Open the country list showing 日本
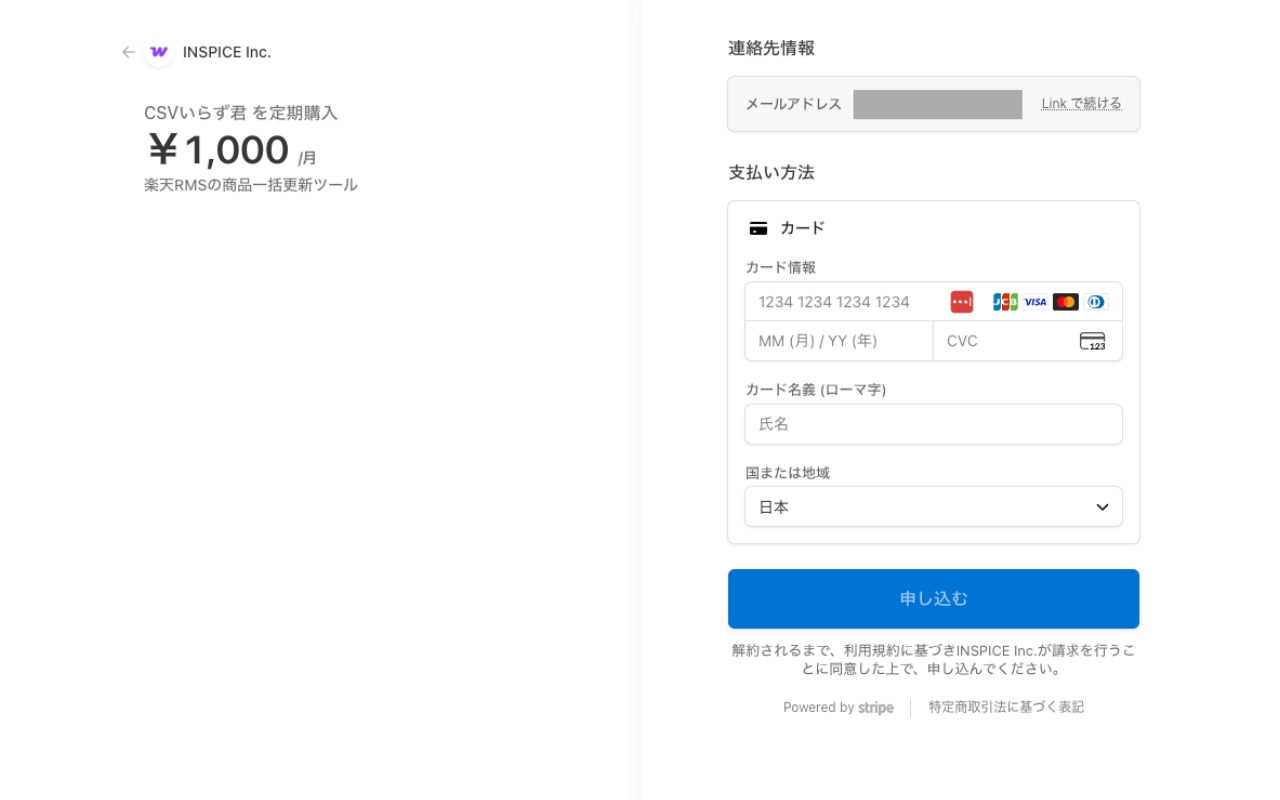The height and width of the screenshot is (800, 1280). point(933,507)
